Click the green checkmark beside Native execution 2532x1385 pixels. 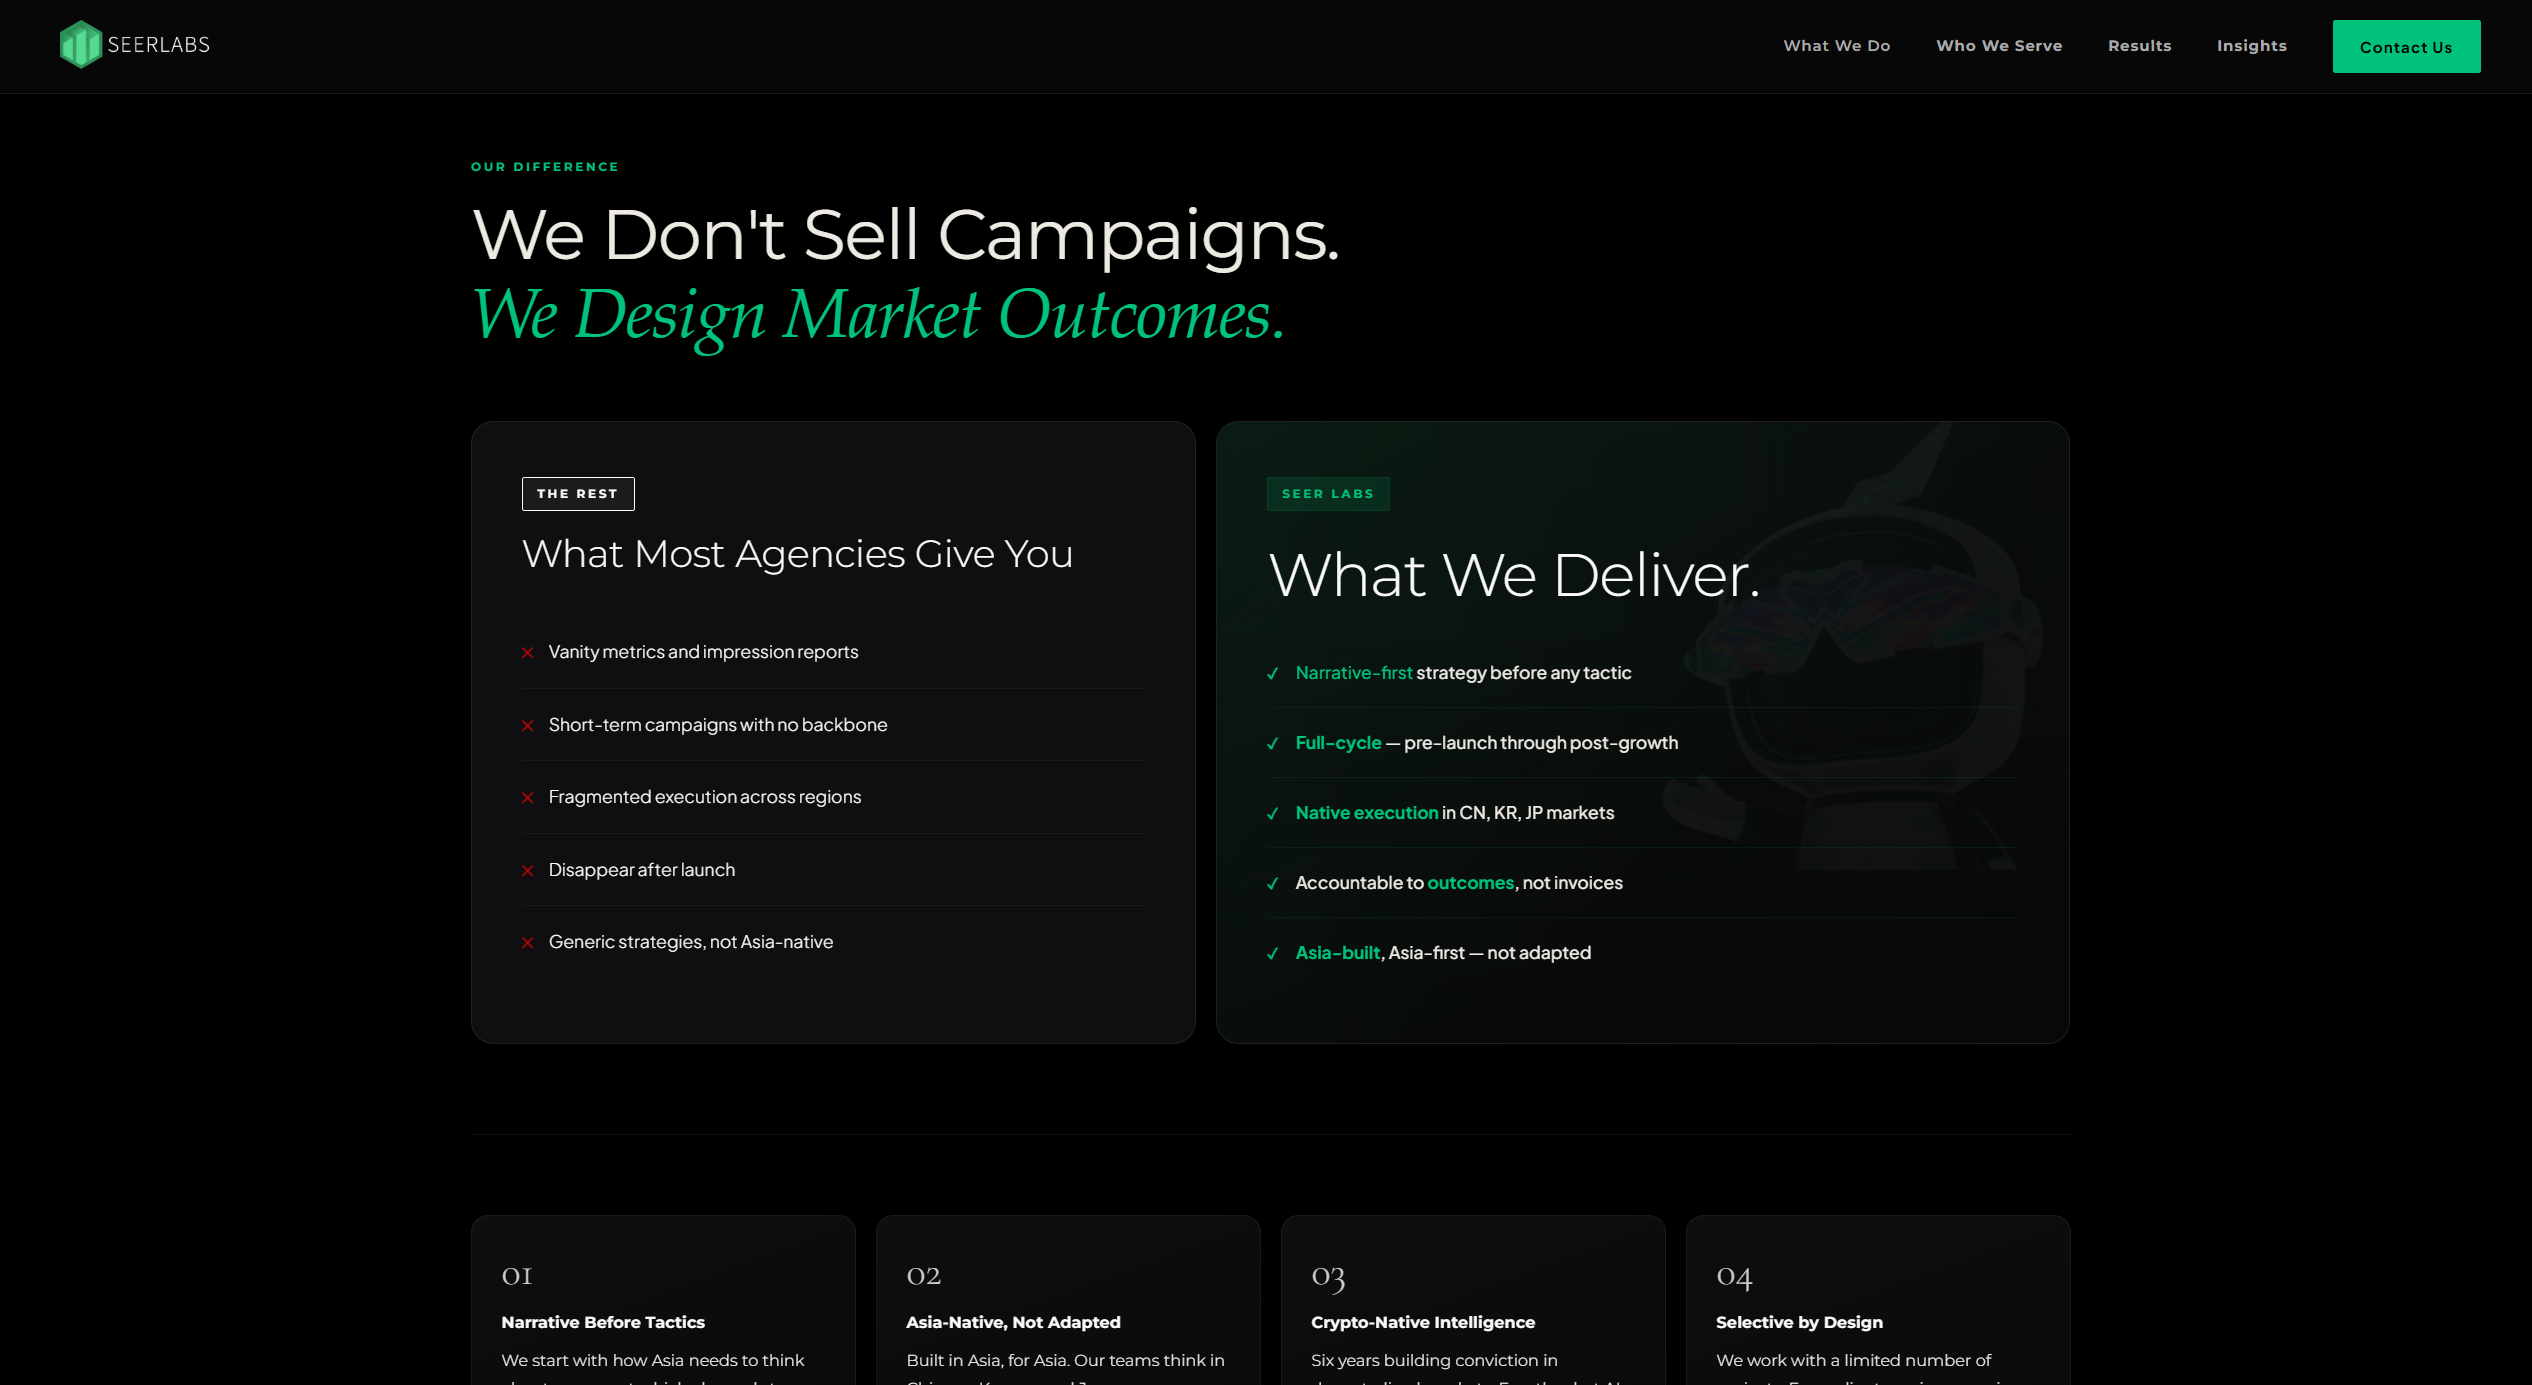(1273, 814)
